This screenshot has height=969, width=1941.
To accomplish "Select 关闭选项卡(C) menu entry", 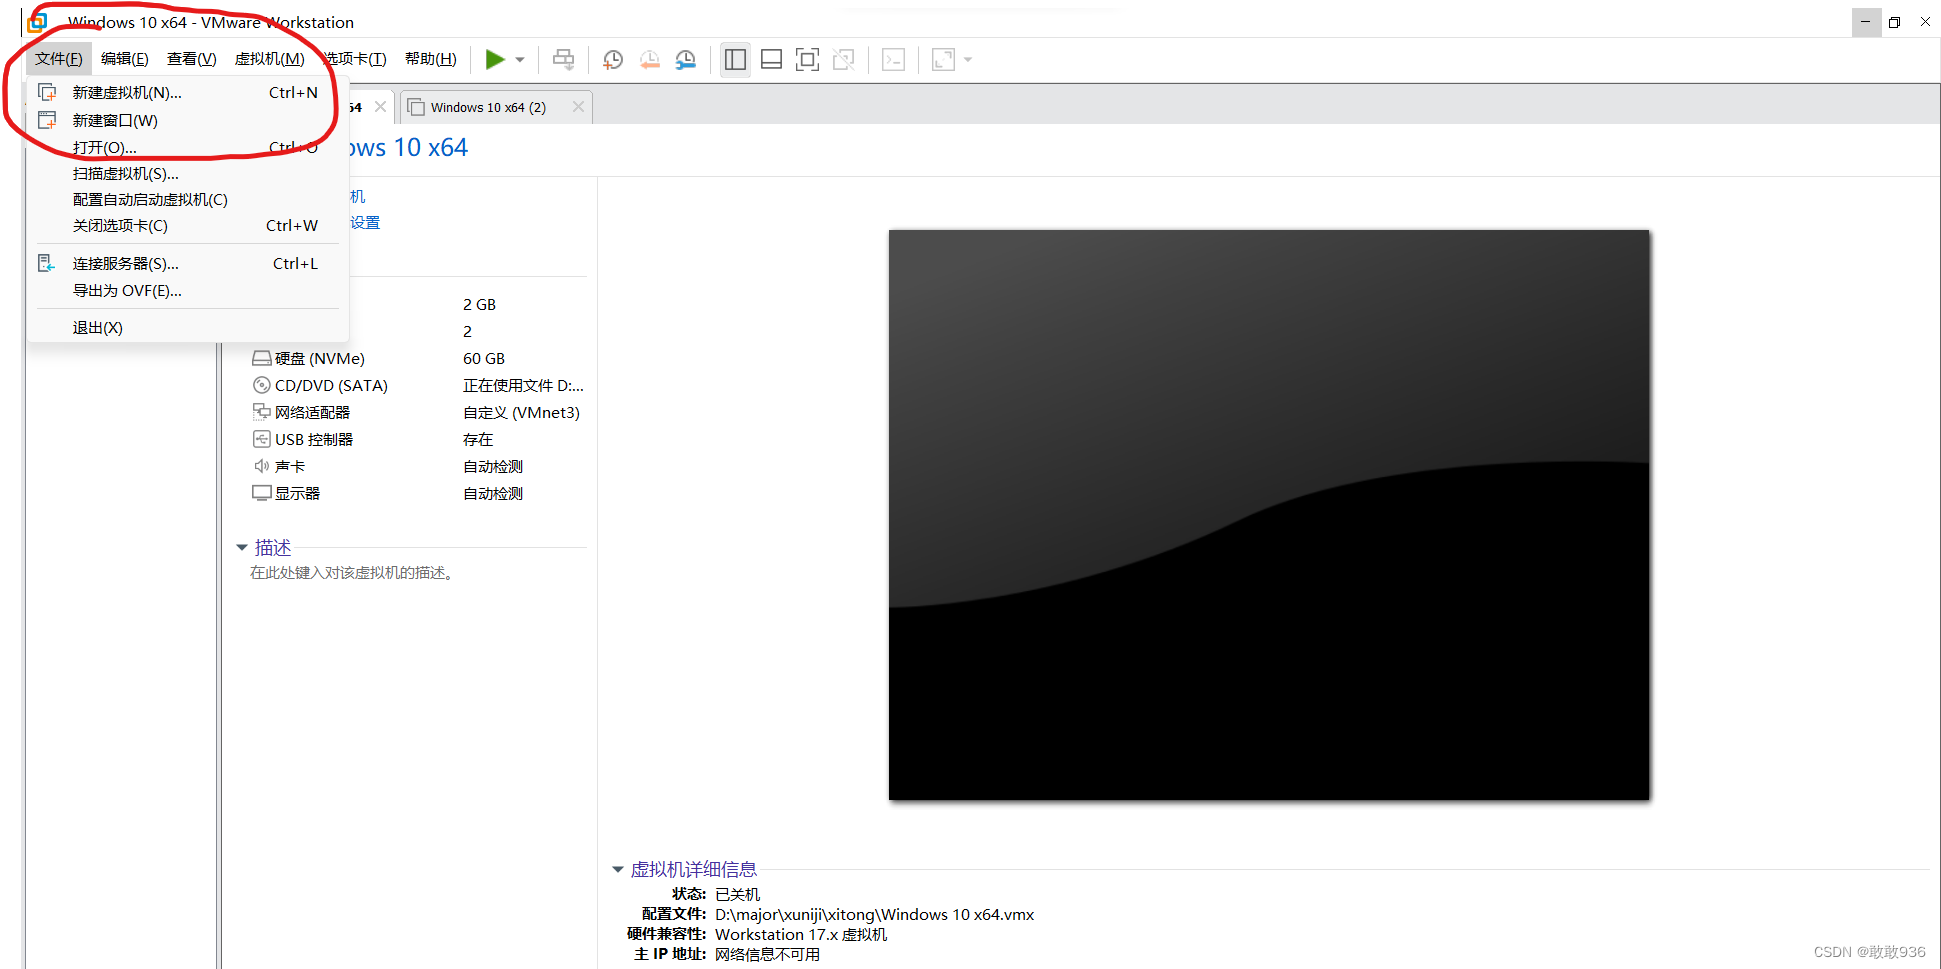I will click(188, 226).
